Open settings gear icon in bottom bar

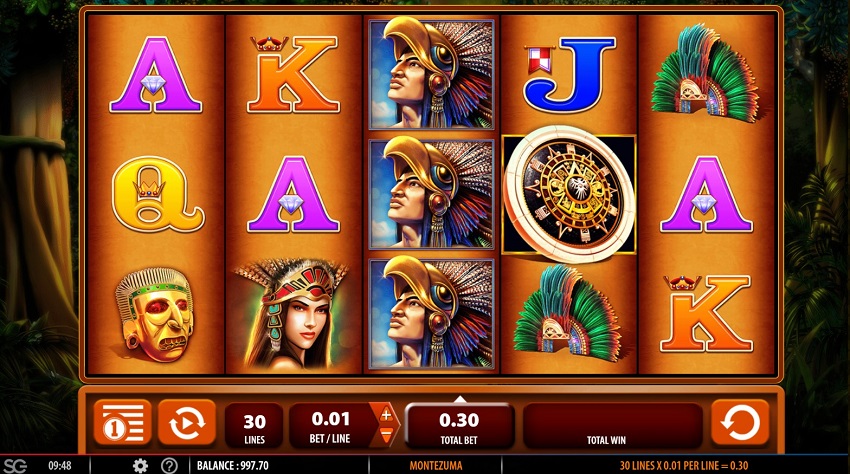(x=140, y=465)
